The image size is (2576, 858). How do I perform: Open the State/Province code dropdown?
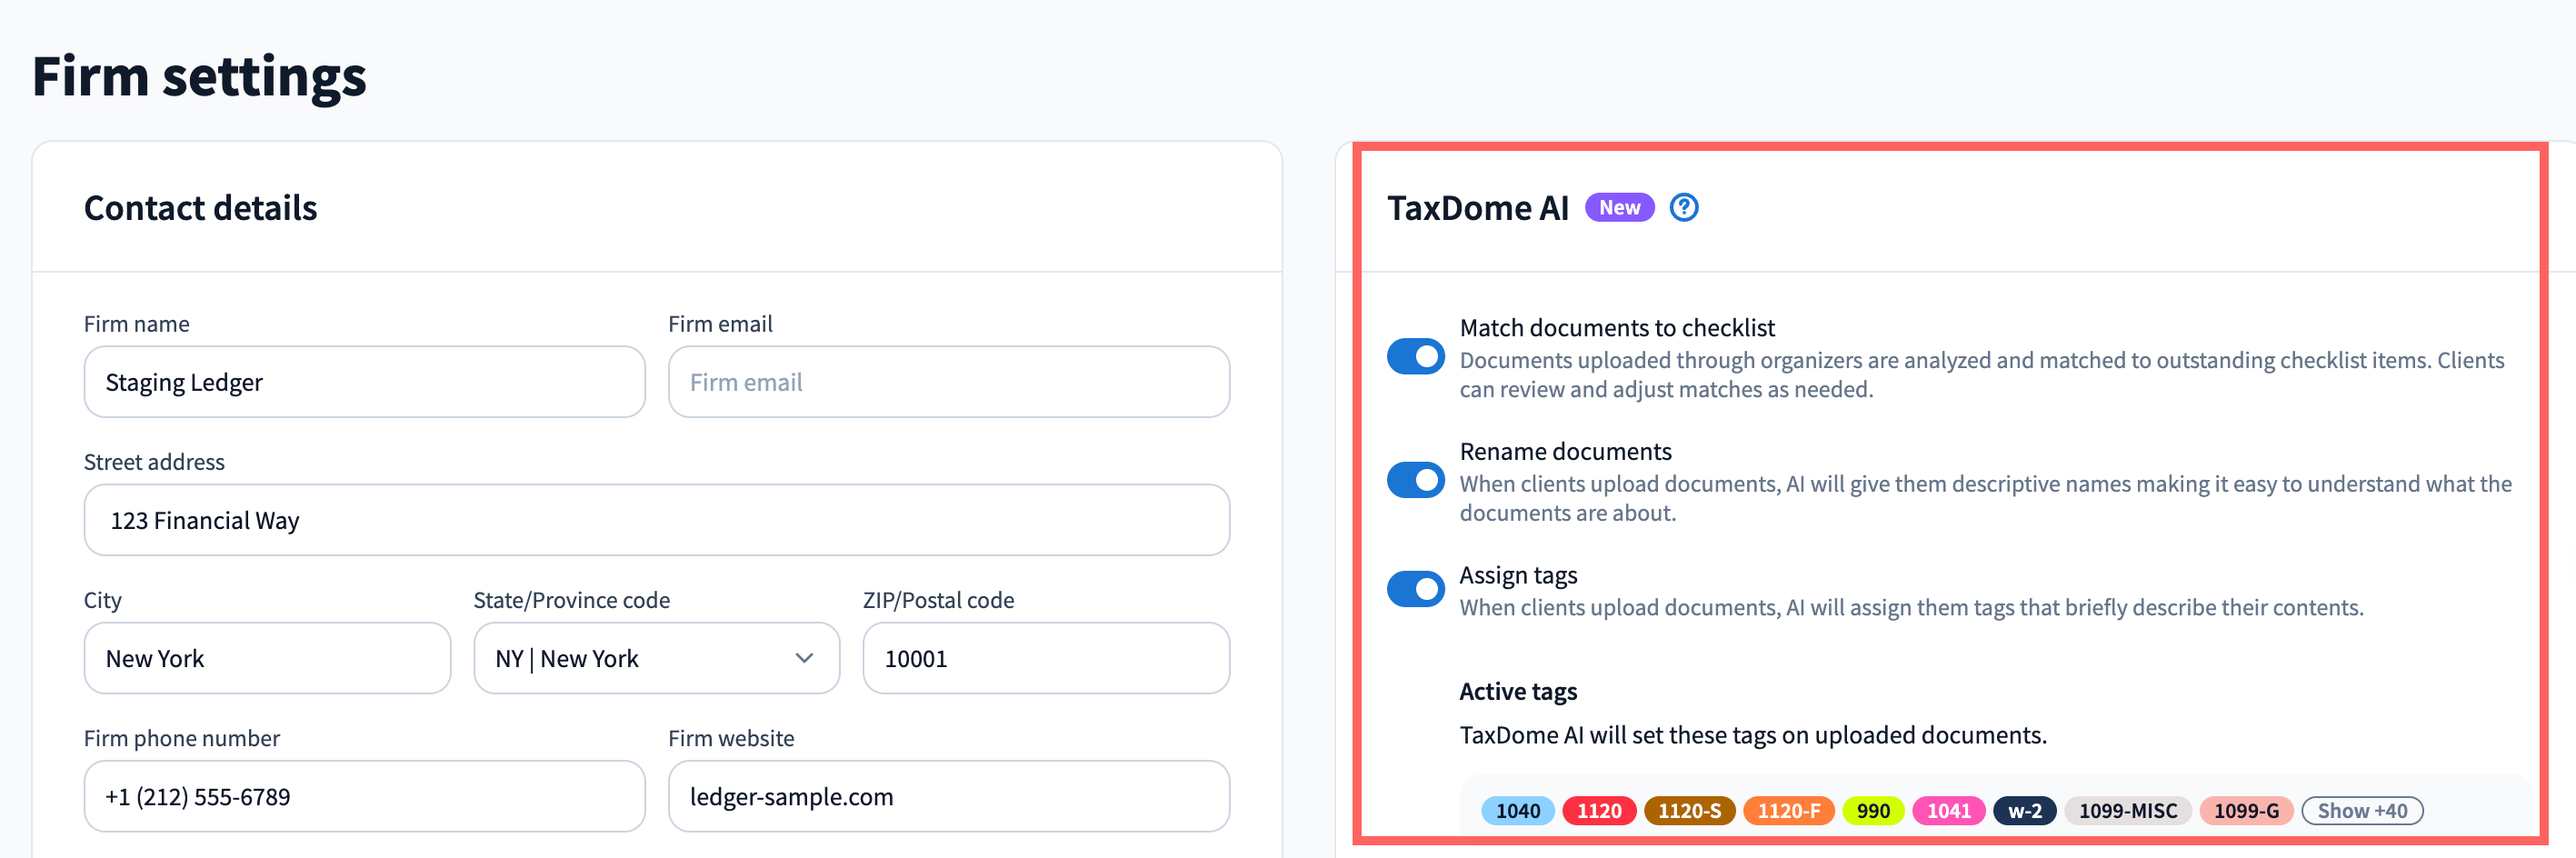tap(656, 658)
